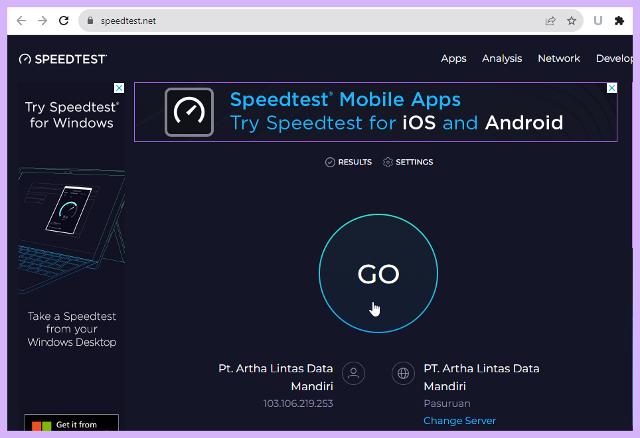Start the test with GO button
This screenshot has height=438, width=640.
point(378,273)
